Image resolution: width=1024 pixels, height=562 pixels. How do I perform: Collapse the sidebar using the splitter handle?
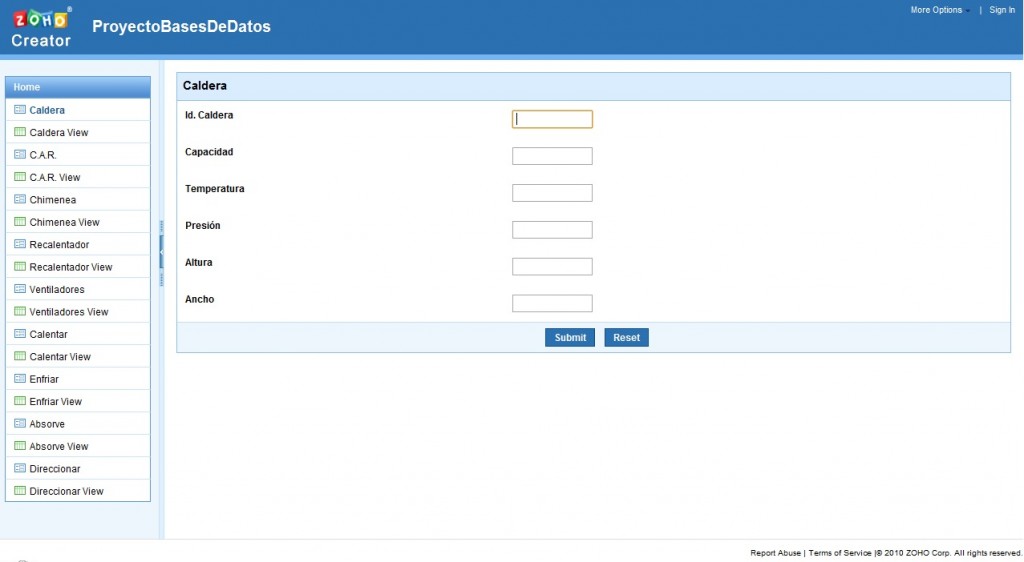(x=160, y=254)
